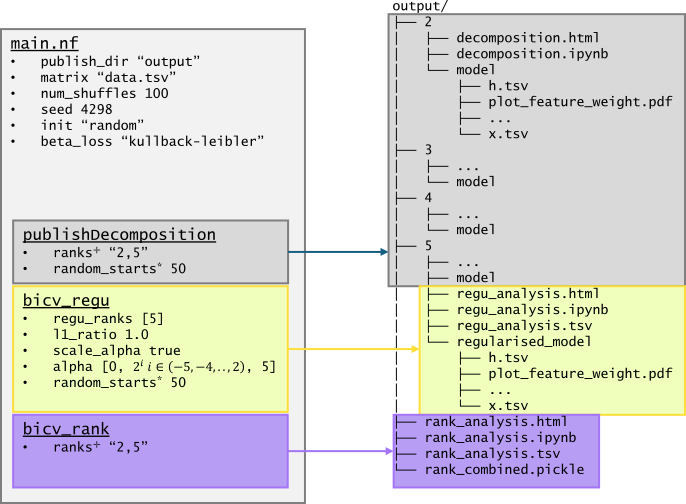Viewport: 686px width, 504px height.
Task: Click regu_analysis.html file
Action: tap(528, 294)
